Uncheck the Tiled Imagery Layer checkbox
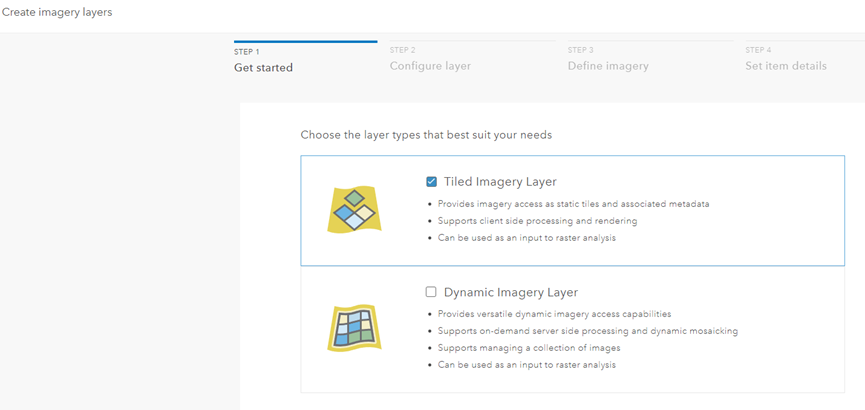The height and width of the screenshot is (410, 865). (x=431, y=182)
